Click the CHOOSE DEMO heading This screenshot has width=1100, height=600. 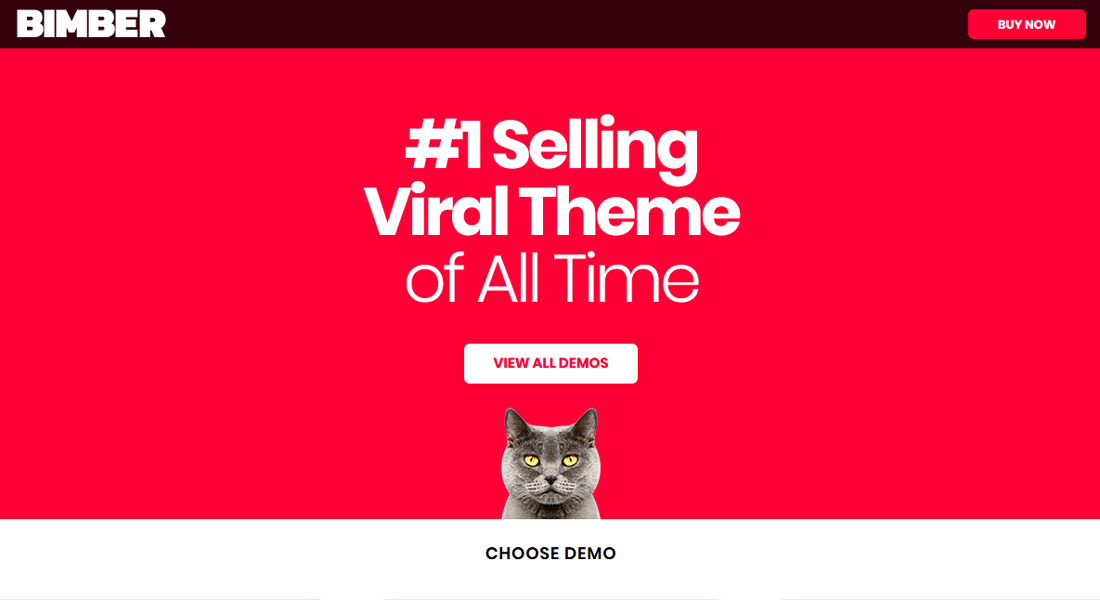[x=550, y=553]
